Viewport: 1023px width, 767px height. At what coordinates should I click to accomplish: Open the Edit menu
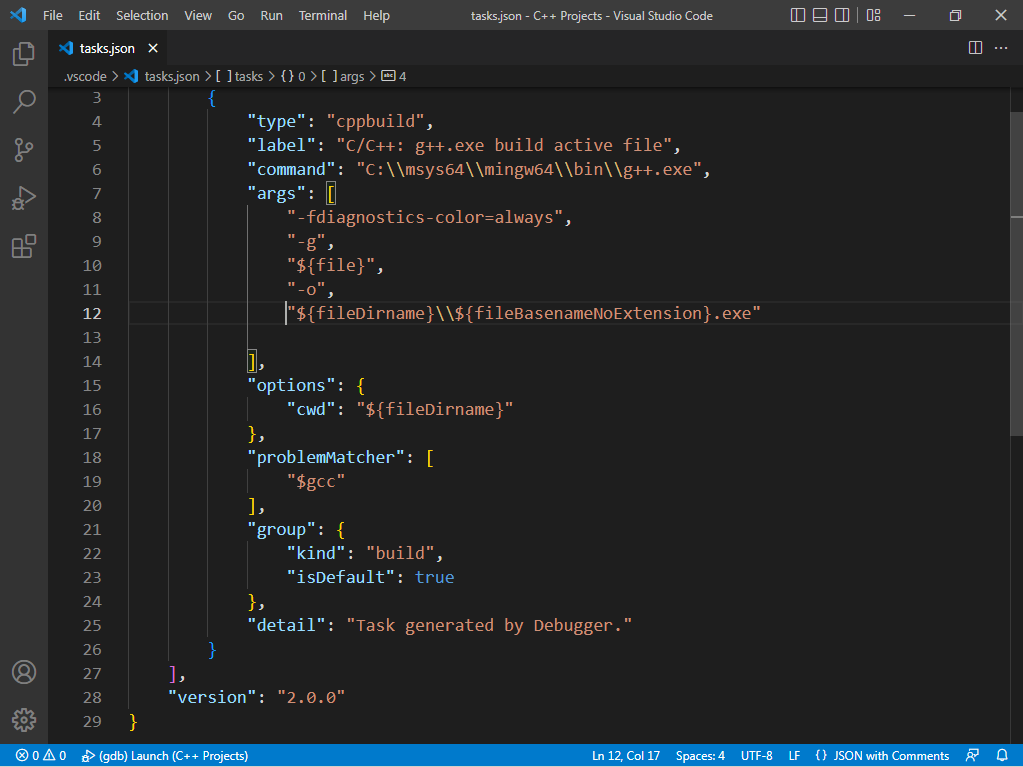[89, 15]
